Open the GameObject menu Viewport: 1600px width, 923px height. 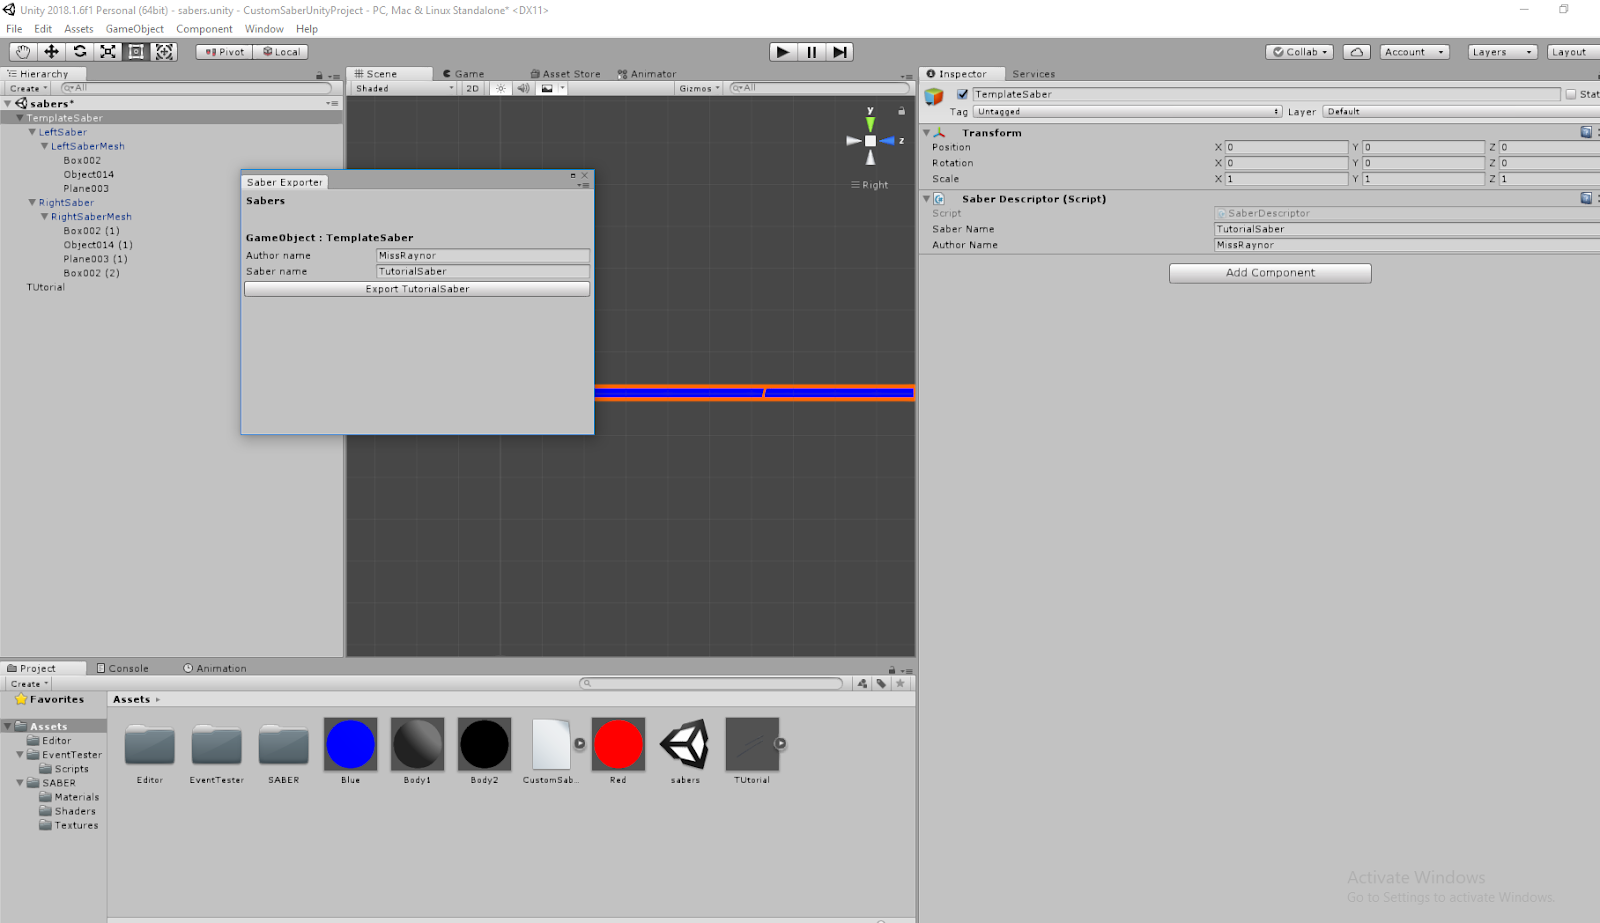[x=134, y=28]
